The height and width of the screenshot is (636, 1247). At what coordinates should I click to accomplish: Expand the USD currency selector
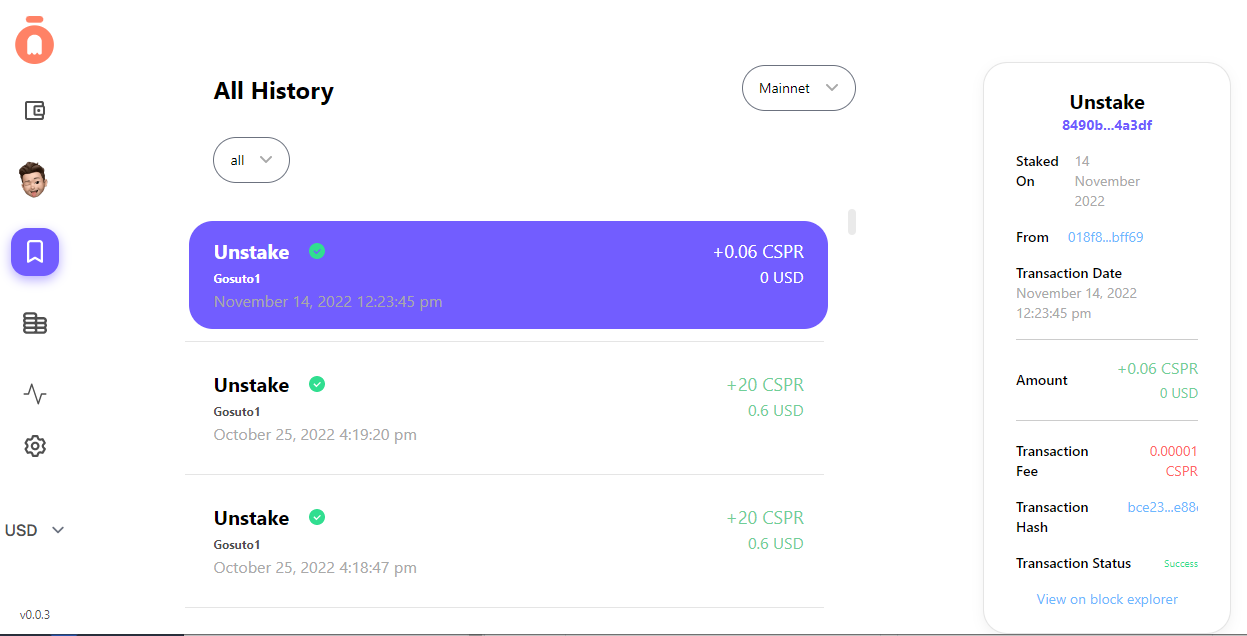(x=35, y=530)
